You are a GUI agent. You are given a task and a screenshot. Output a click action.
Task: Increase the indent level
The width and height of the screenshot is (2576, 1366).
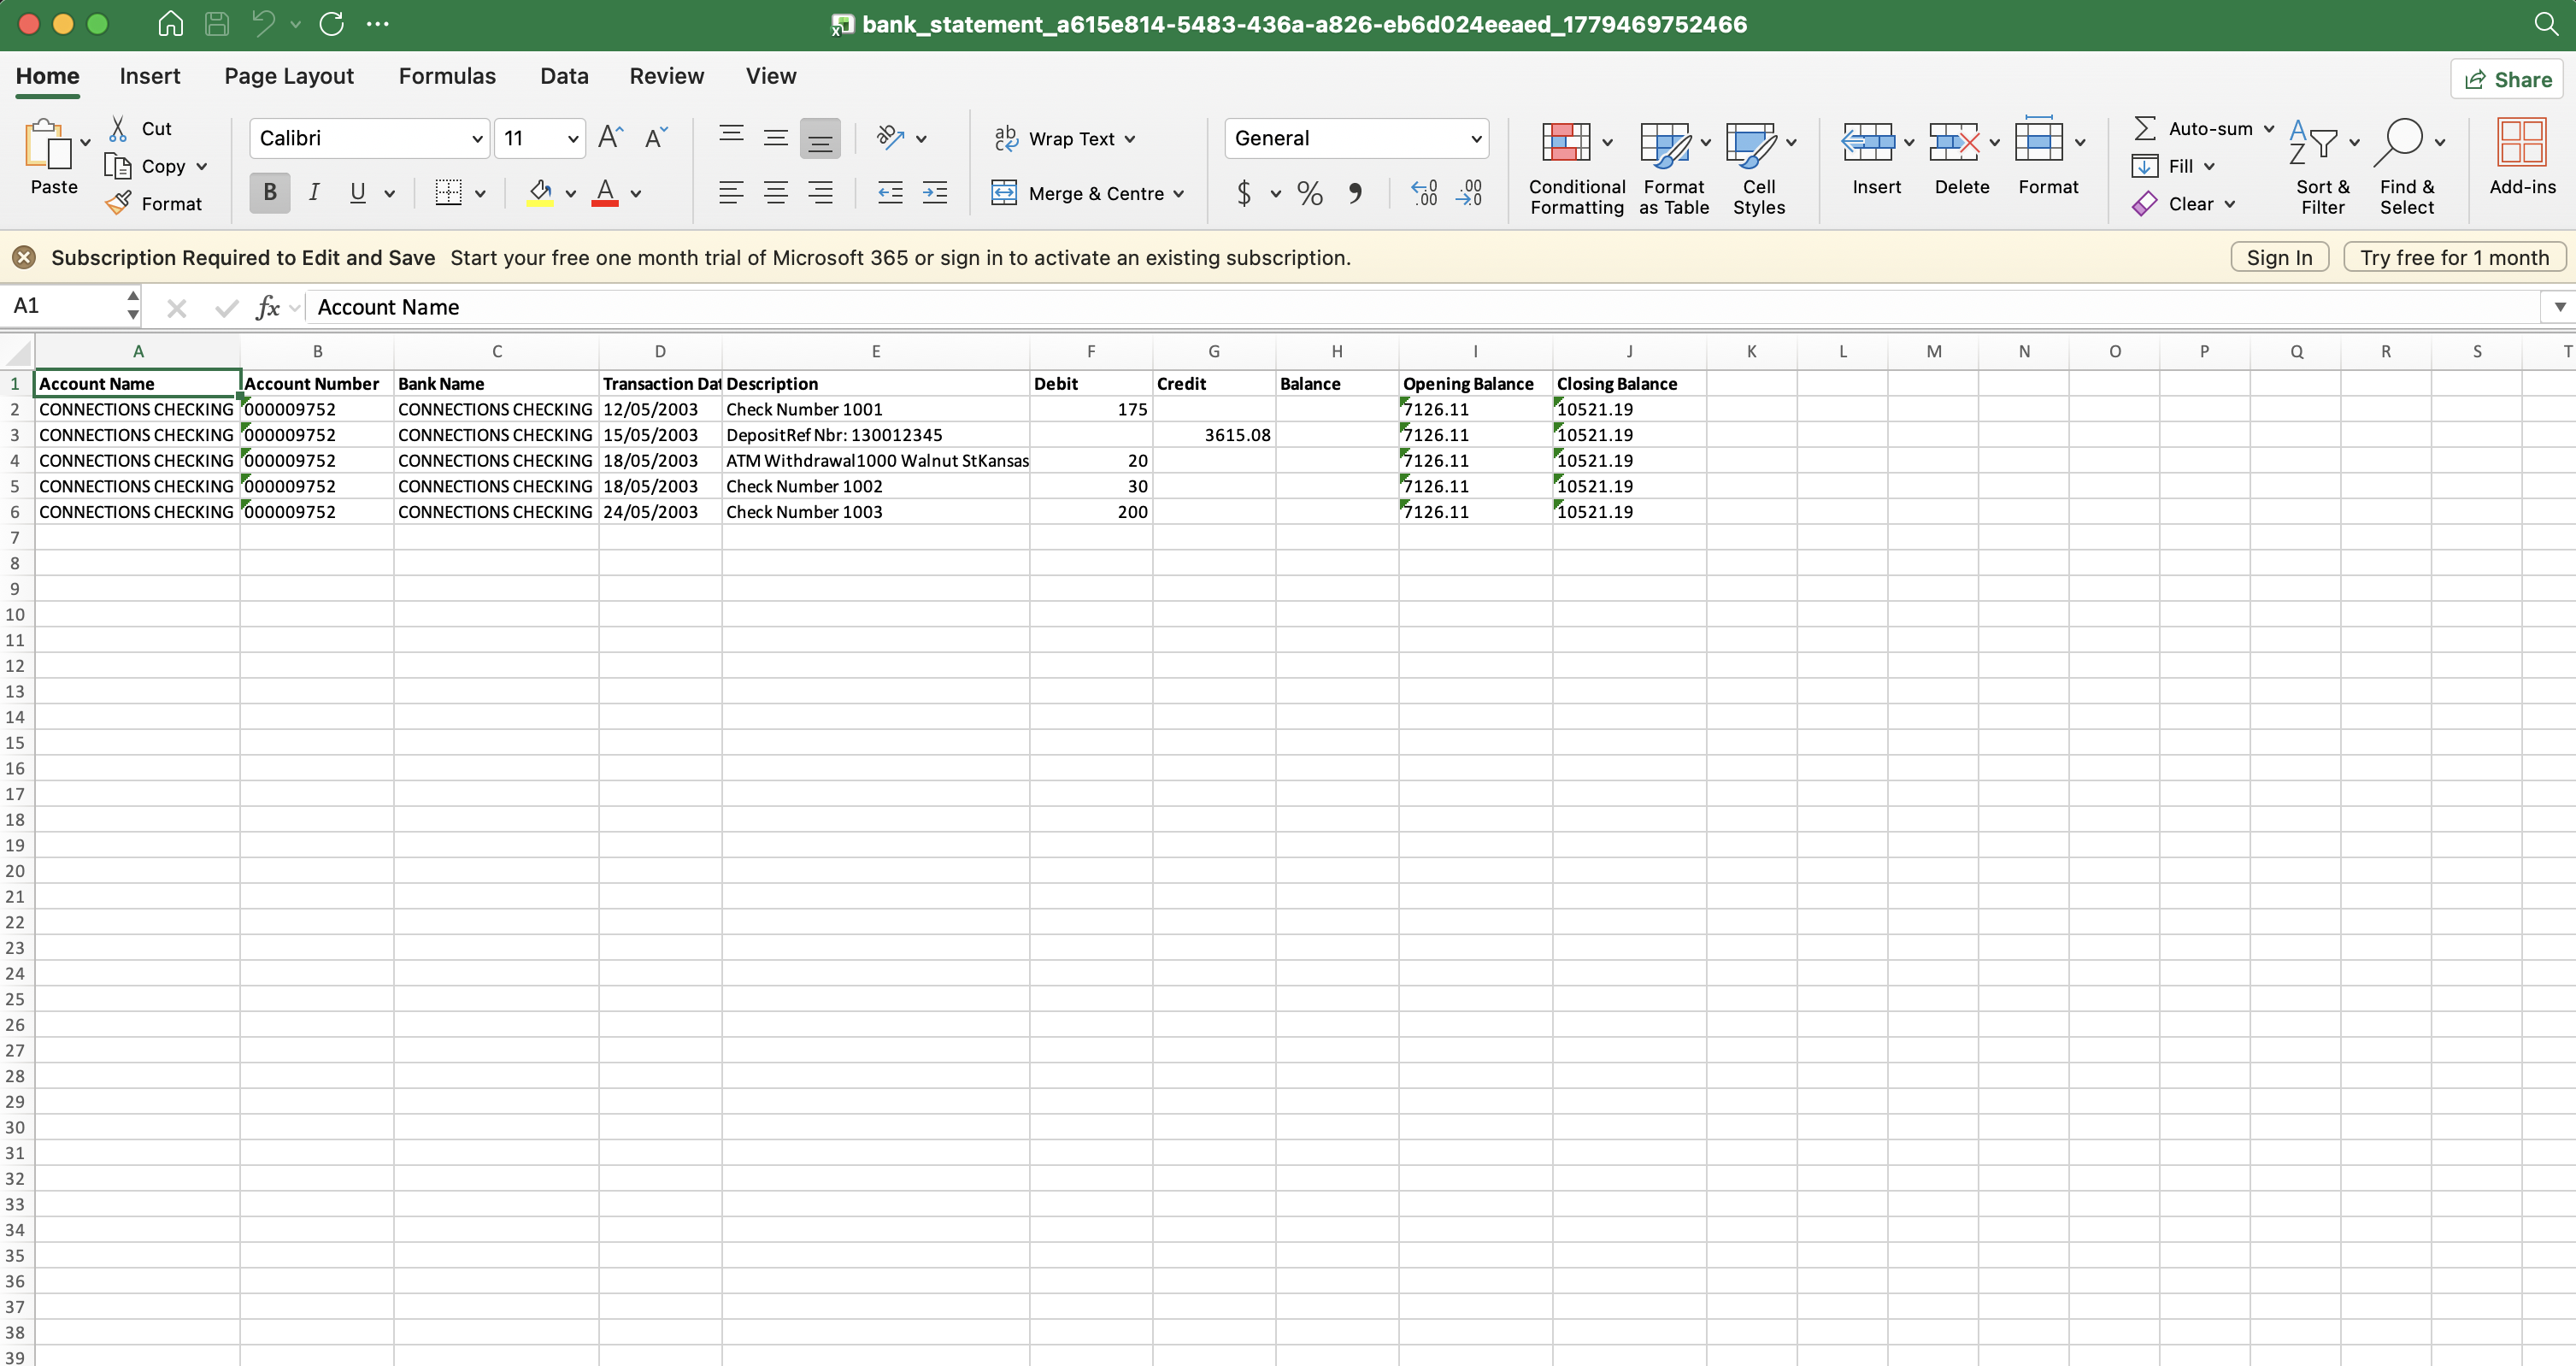click(x=935, y=193)
